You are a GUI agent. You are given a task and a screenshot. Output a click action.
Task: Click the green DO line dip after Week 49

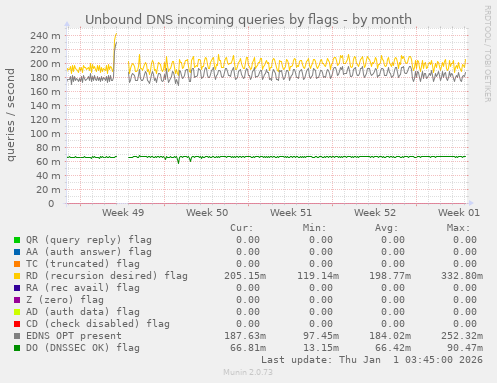(x=178, y=161)
